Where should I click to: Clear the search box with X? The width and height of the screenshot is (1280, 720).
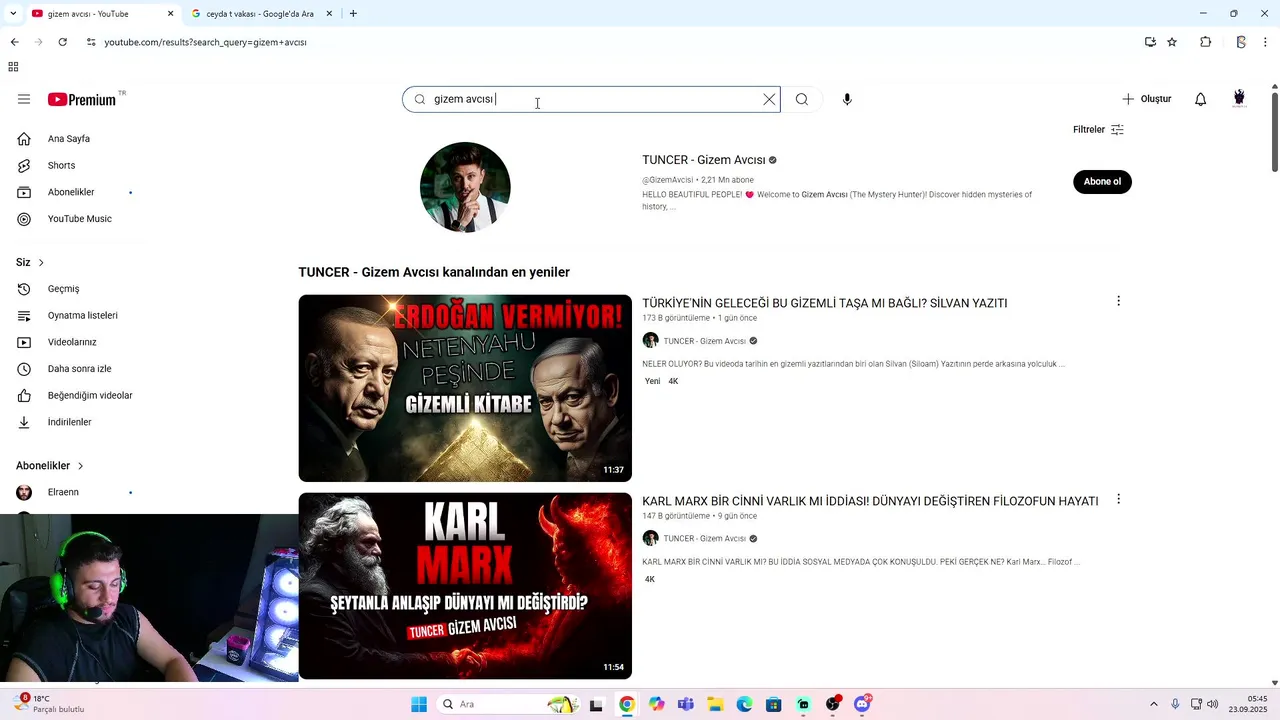769,99
